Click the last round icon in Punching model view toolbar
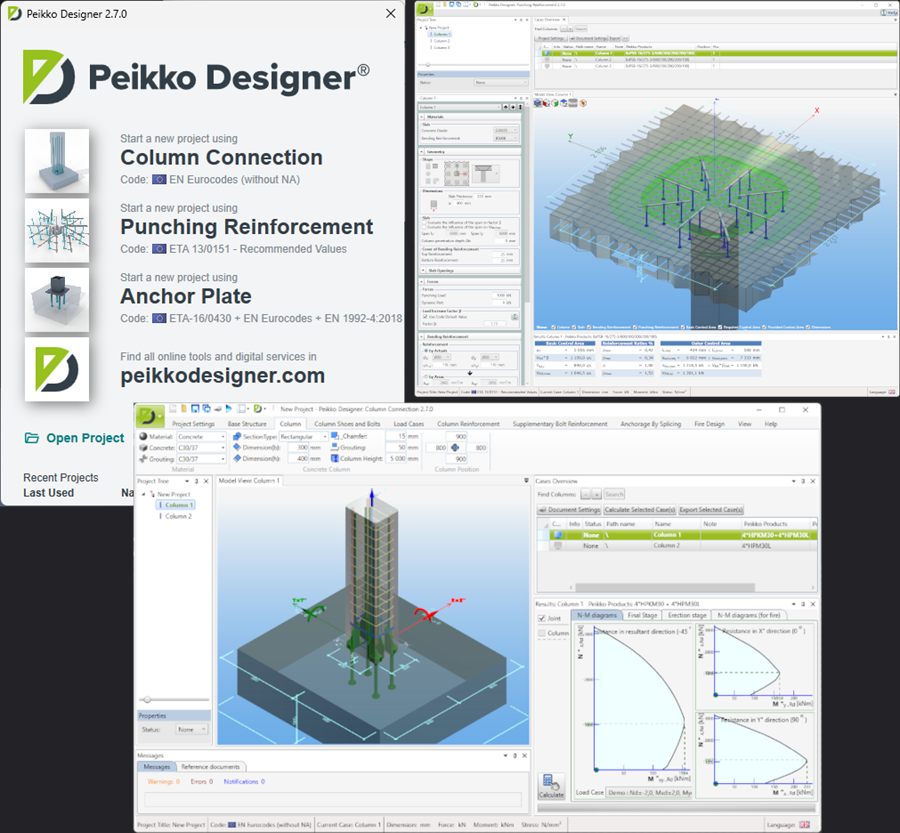Image resolution: width=900 pixels, height=833 pixels. coord(583,103)
